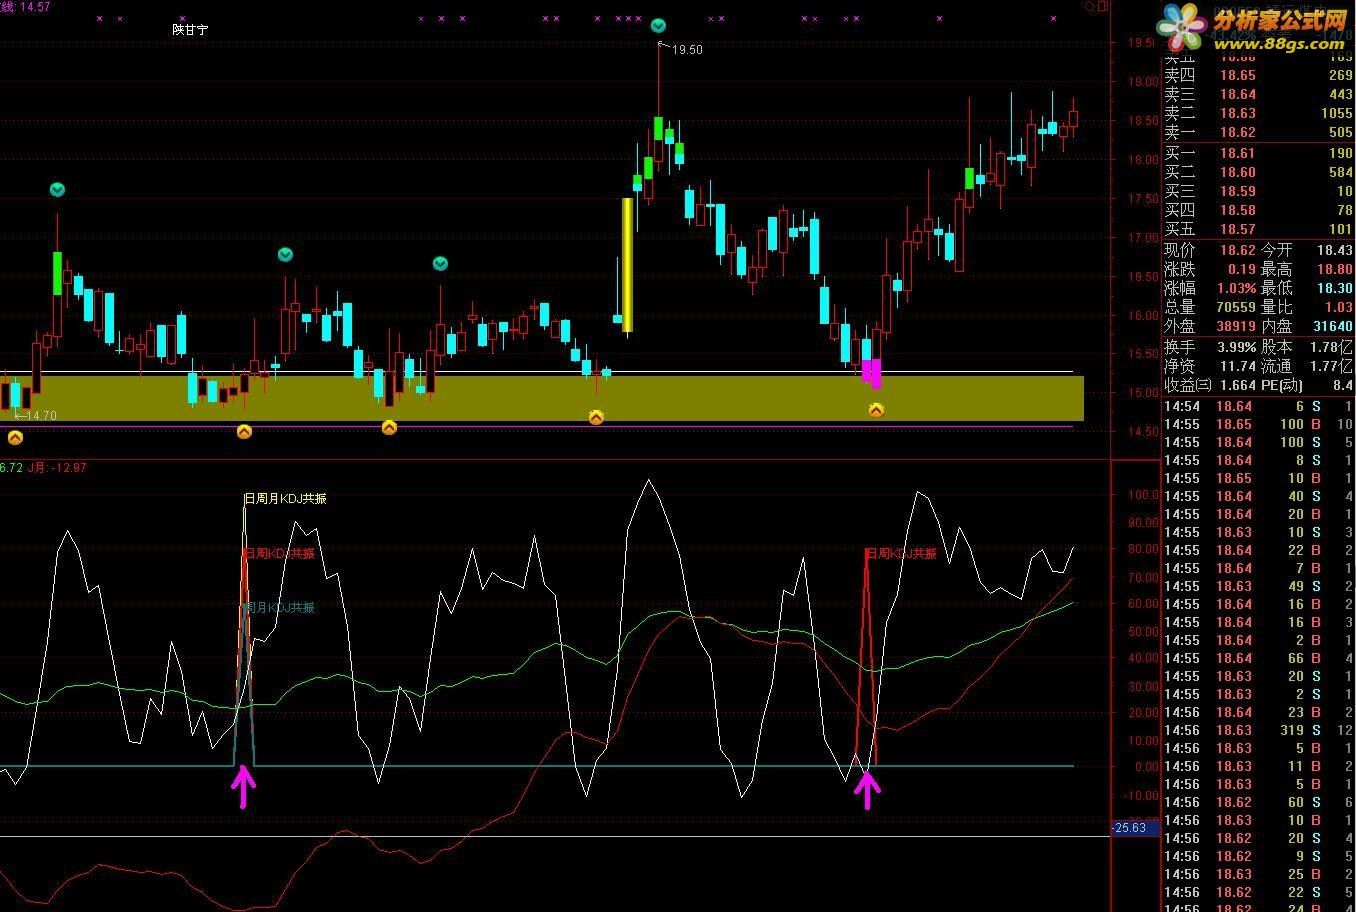Select the 14:56 18.62 60 S tick row

pyautogui.click(x=1259, y=802)
